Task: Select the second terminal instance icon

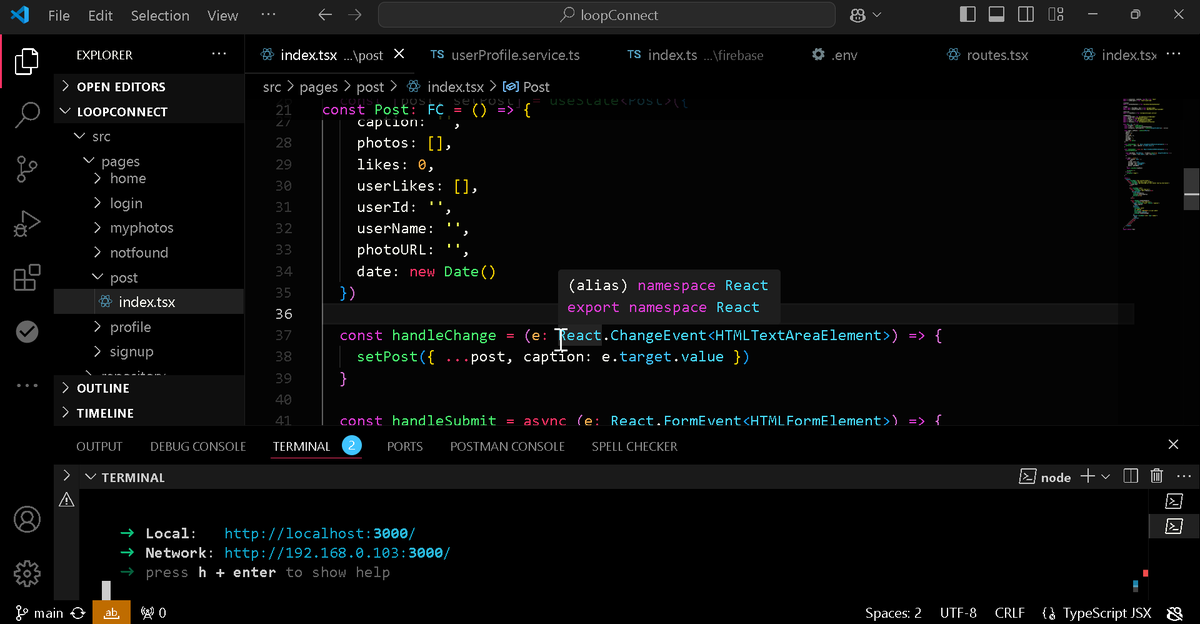Action: [1175, 526]
